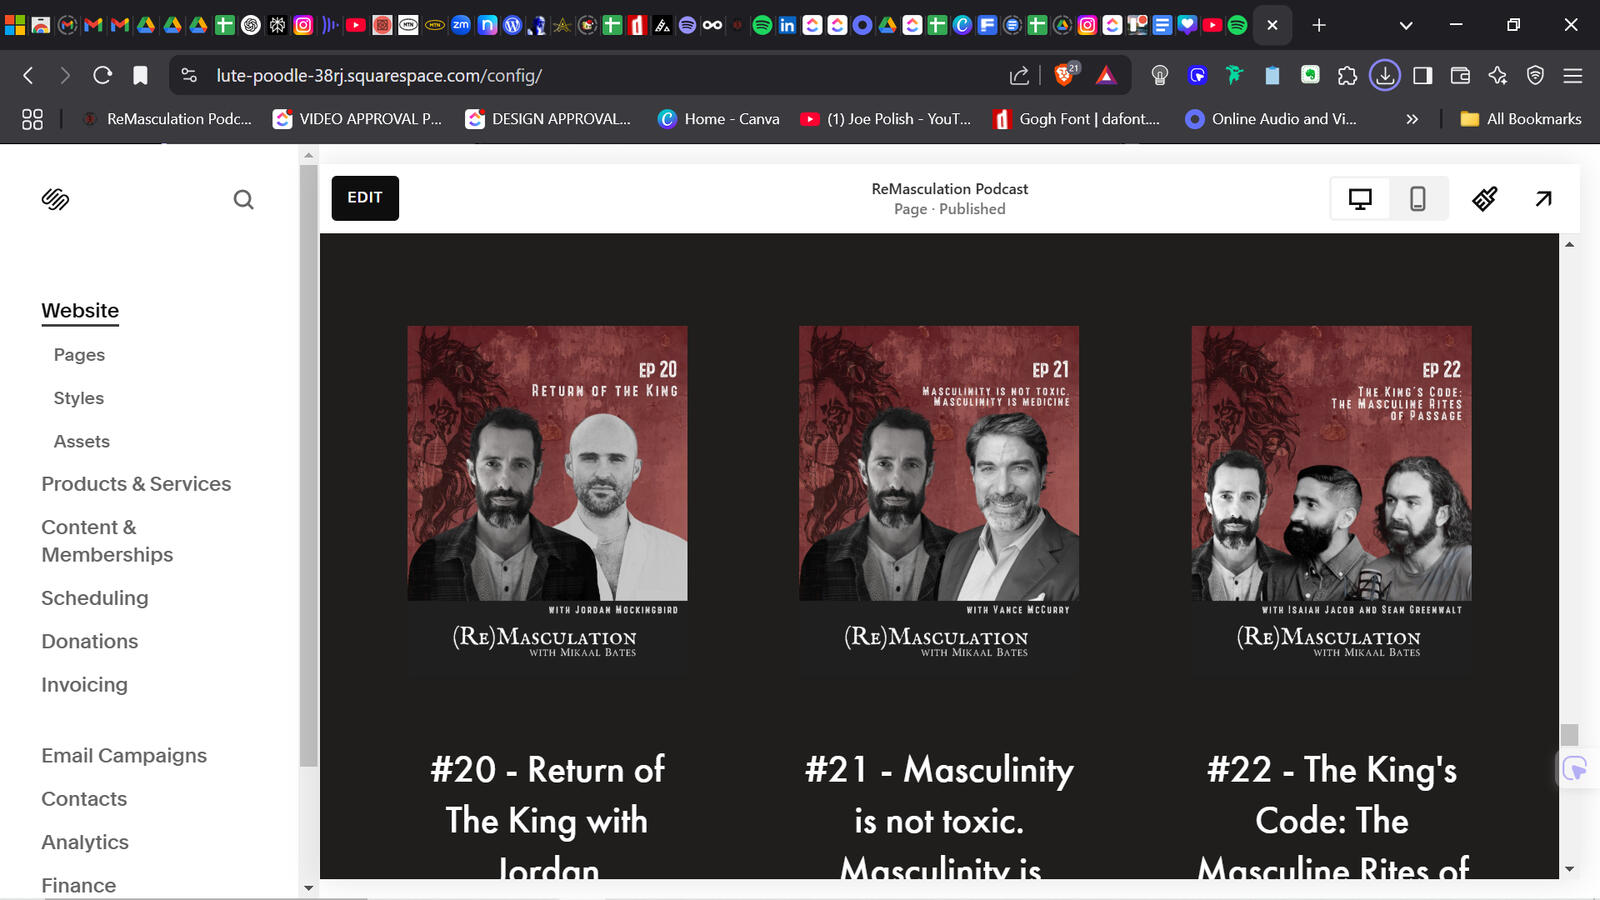The image size is (1600, 900).
Task: Click the page preview scrollbar down arrow
Action: [x=1569, y=869]
